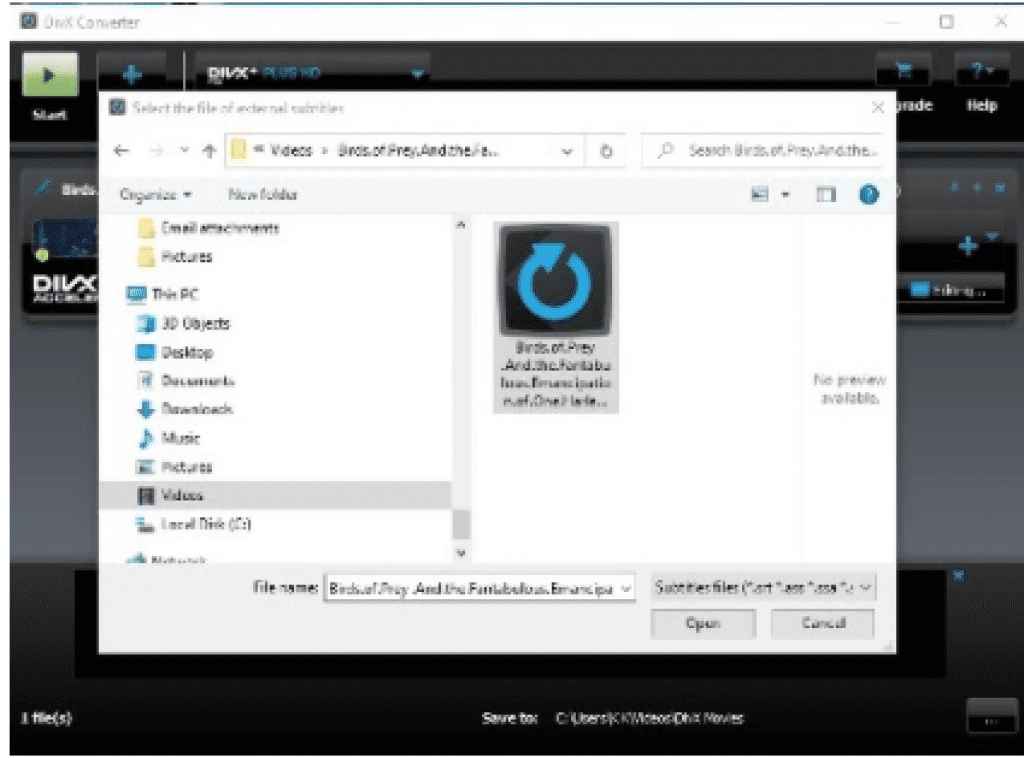Click the Videos breadcrumb in address bar
Viewport: 1024px width, 758px height.
[291, 151]
